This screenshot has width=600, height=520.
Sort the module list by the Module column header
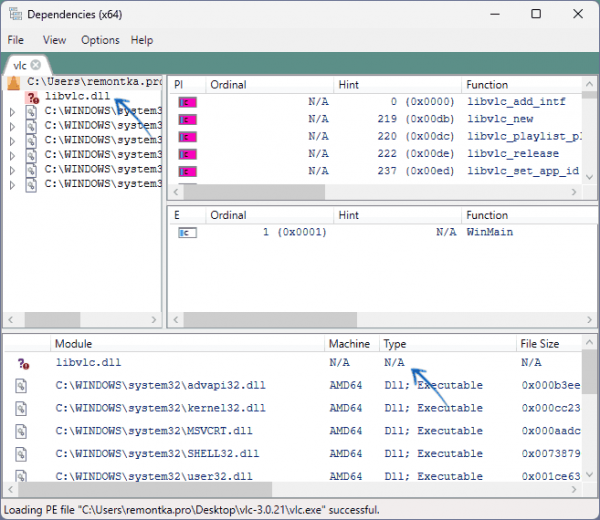pyautogui.click(x=188, y=344)
